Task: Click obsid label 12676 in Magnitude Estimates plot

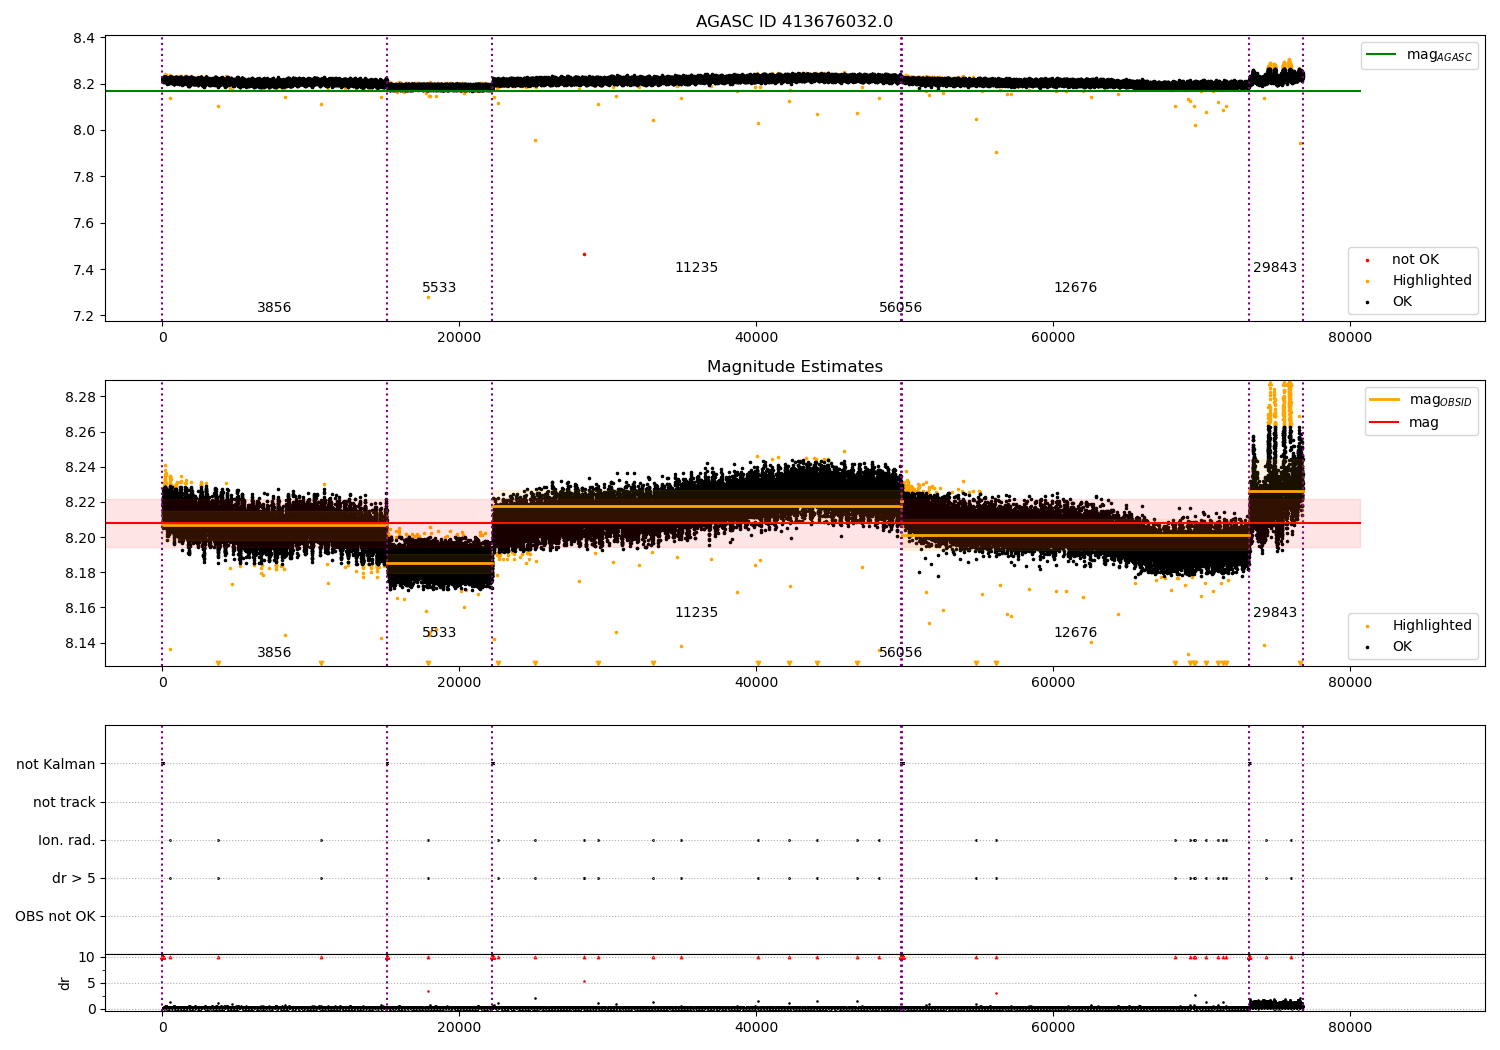Action: coord(1075,633)
